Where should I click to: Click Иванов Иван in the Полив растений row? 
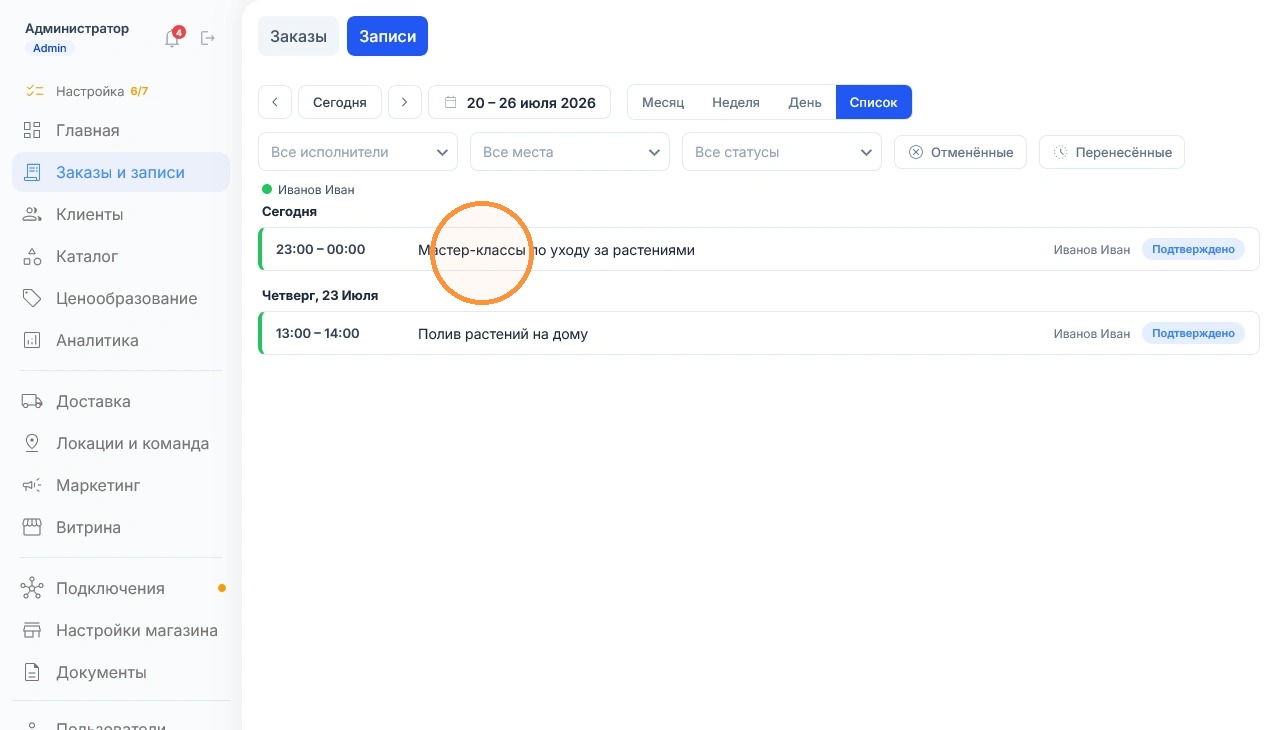point(1092,334)
